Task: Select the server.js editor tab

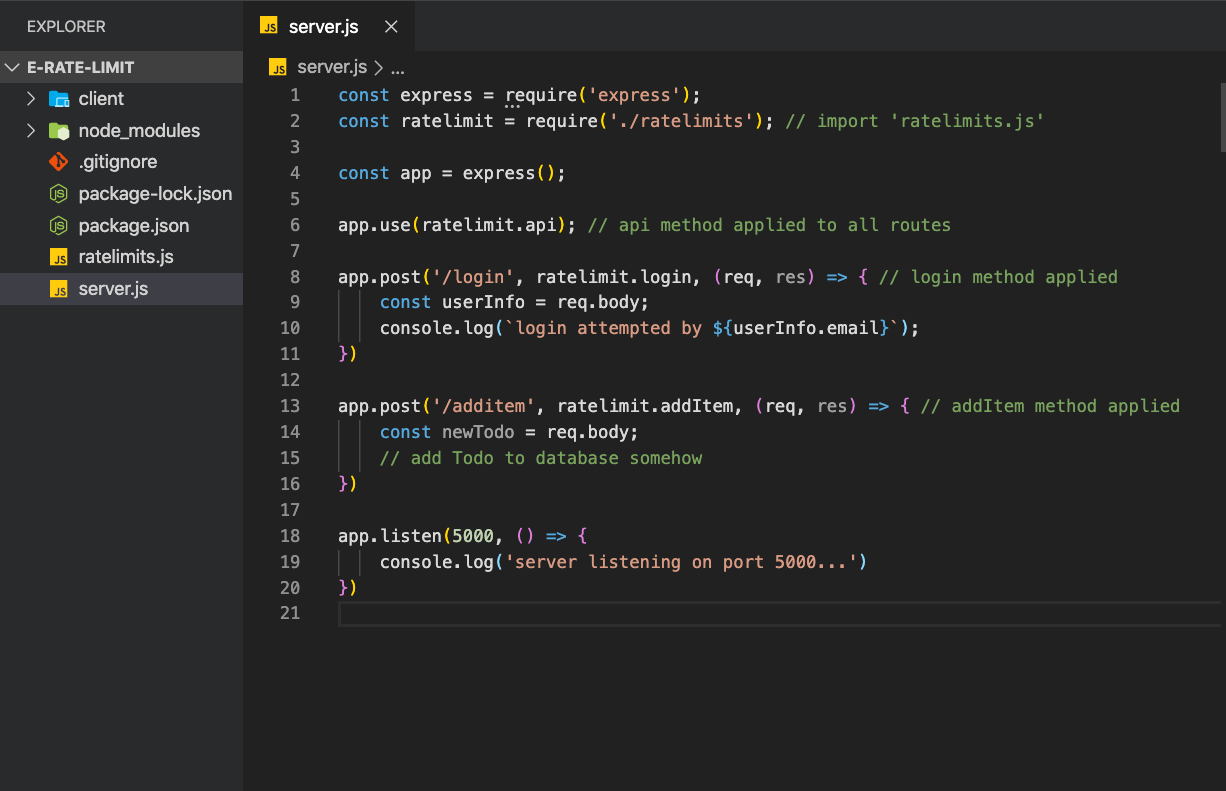Action: [x=323, y=27]
